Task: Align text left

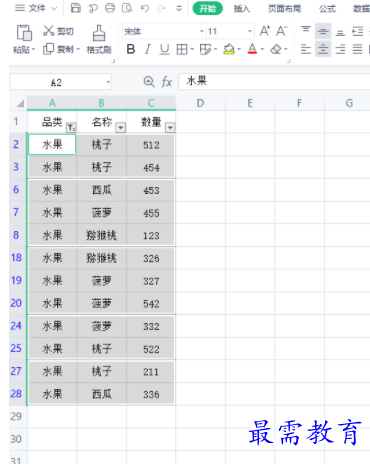Action: click(x=306, y=49)
